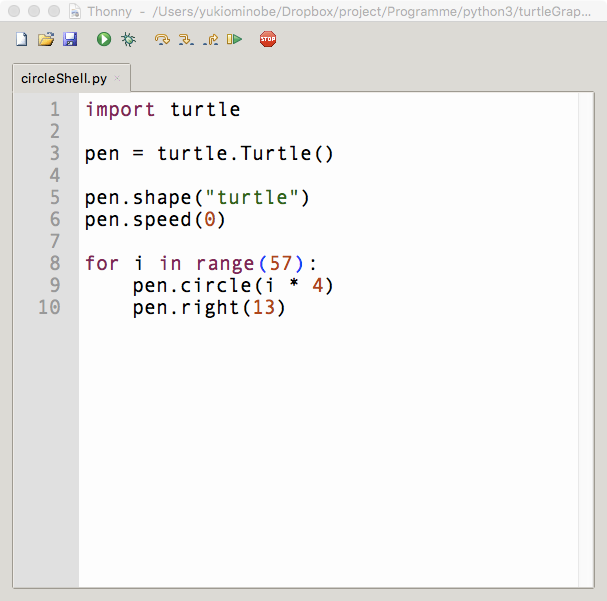Click the Step over debug icon
The image size is (607, 601).
coord(162,40)
